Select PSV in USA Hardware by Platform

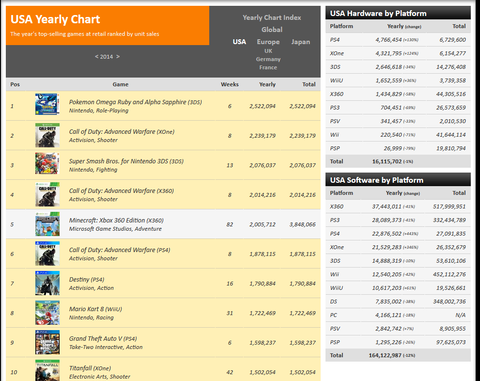[335, 121]
